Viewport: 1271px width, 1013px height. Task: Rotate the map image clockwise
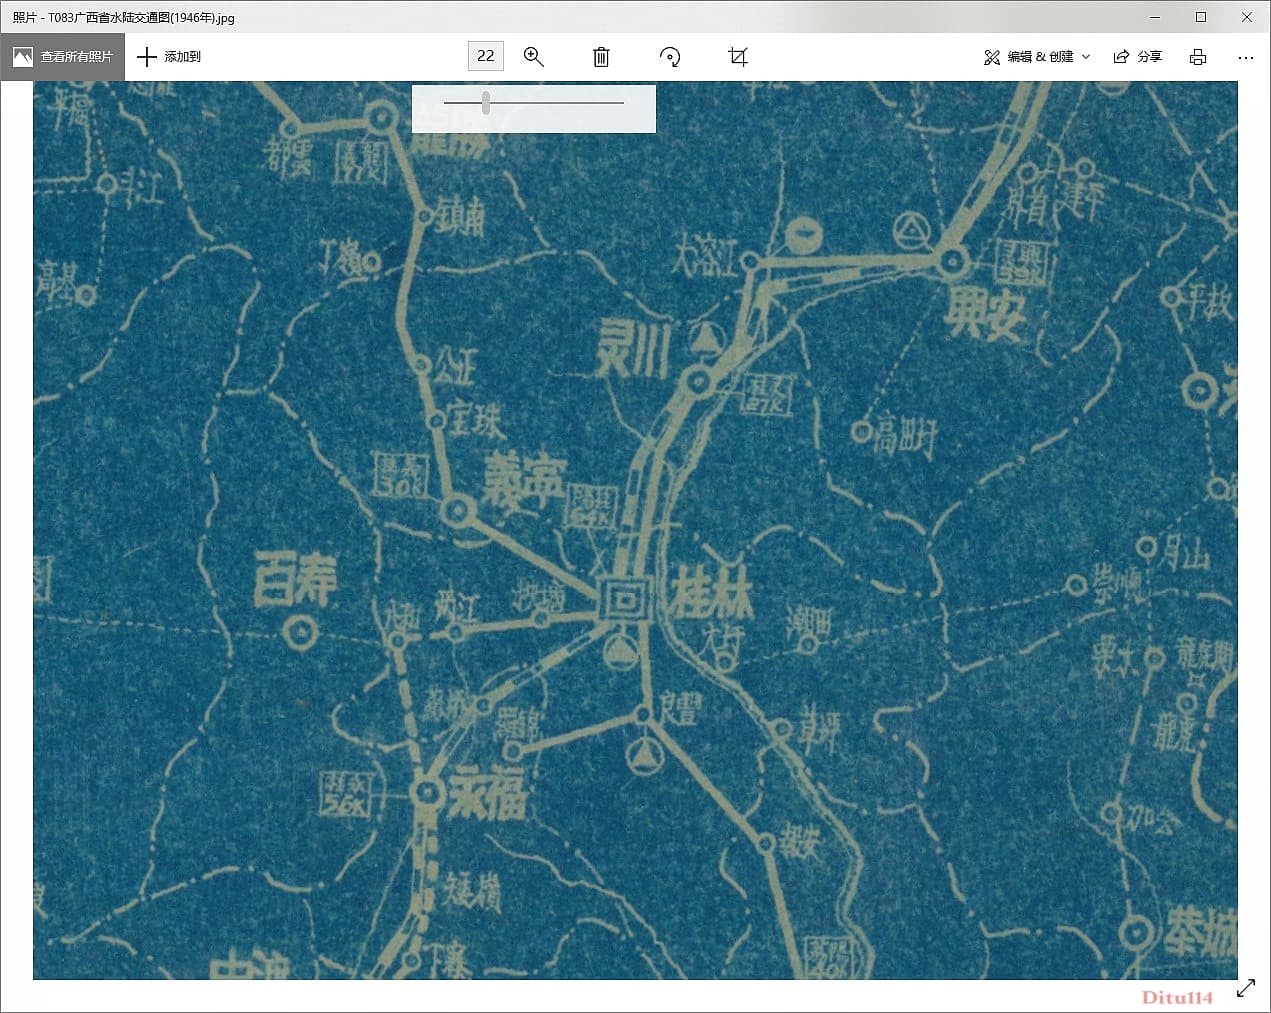(670, 57)
